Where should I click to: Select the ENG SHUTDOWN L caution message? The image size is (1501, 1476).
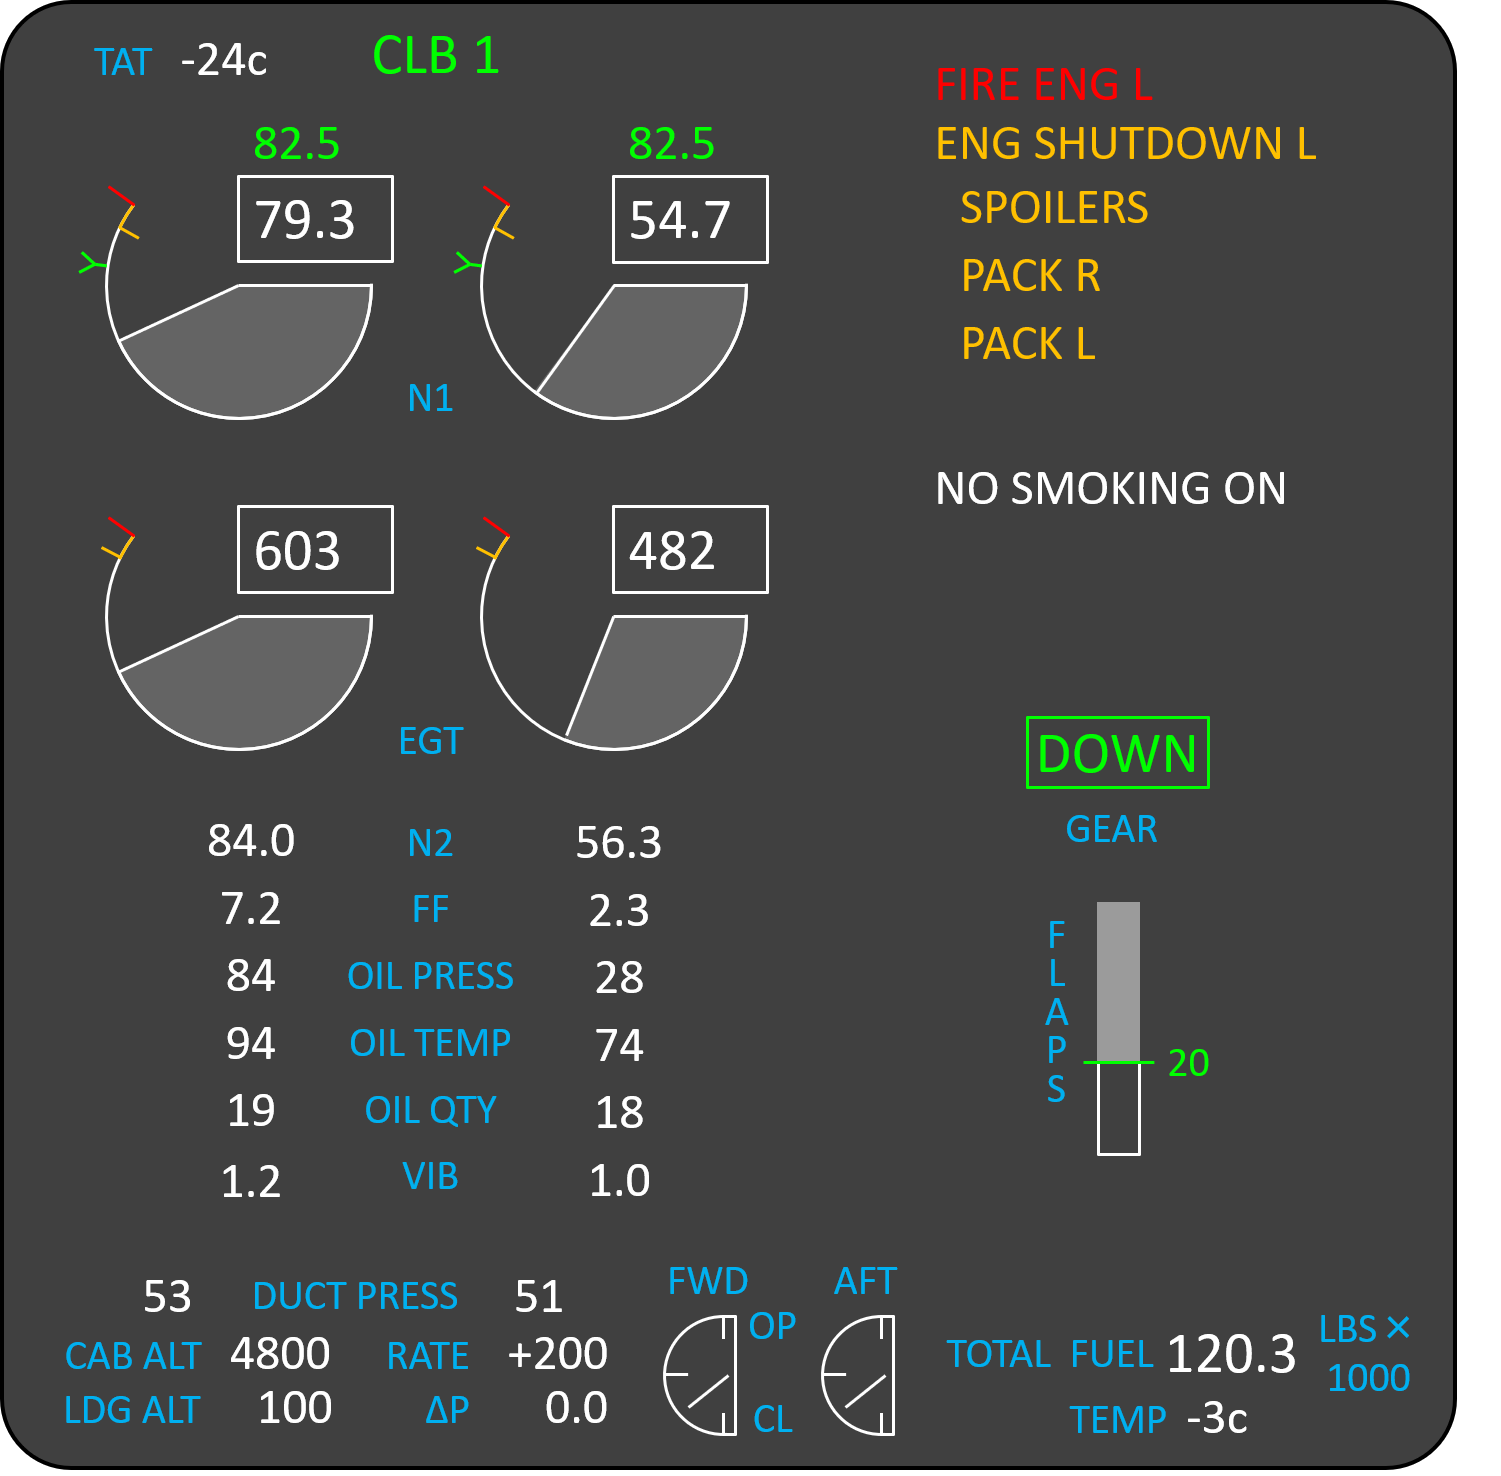click(x=1125, y=144)
